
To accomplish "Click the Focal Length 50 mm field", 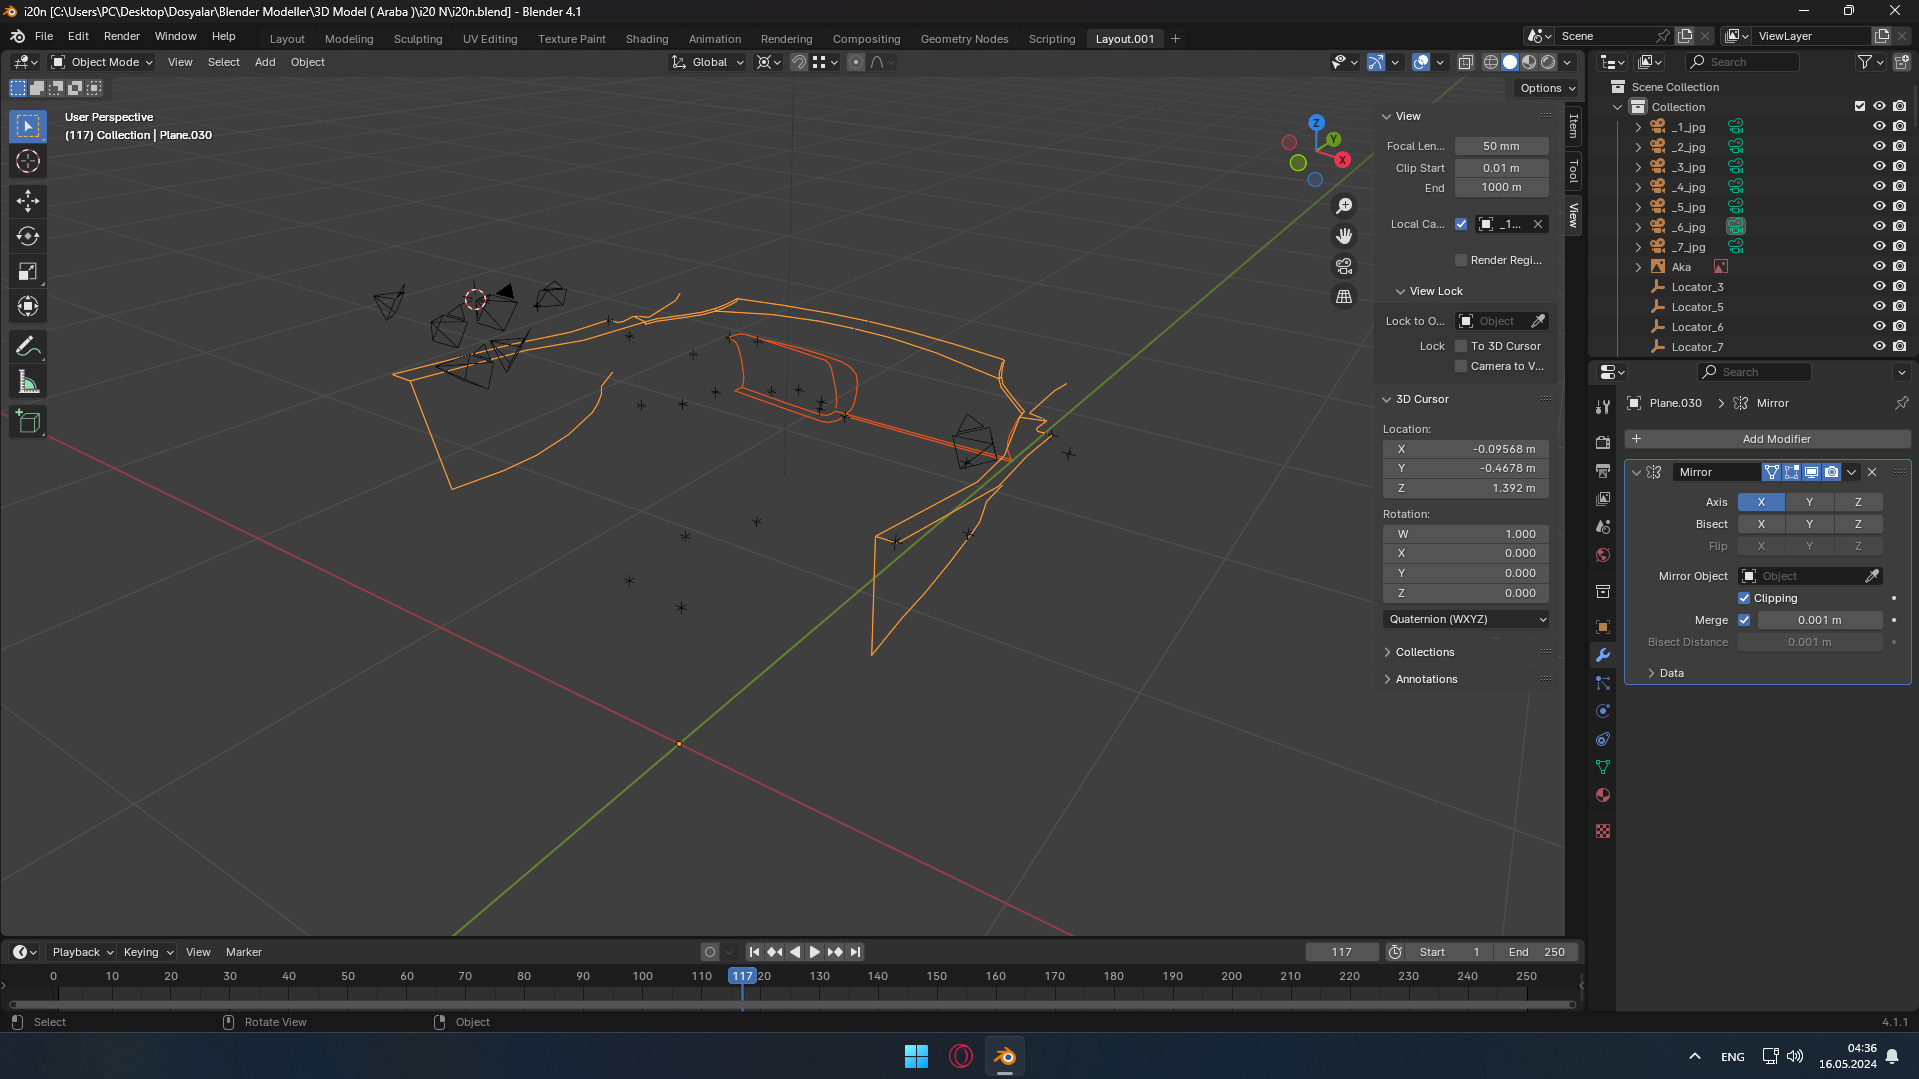I will 1501,146.
